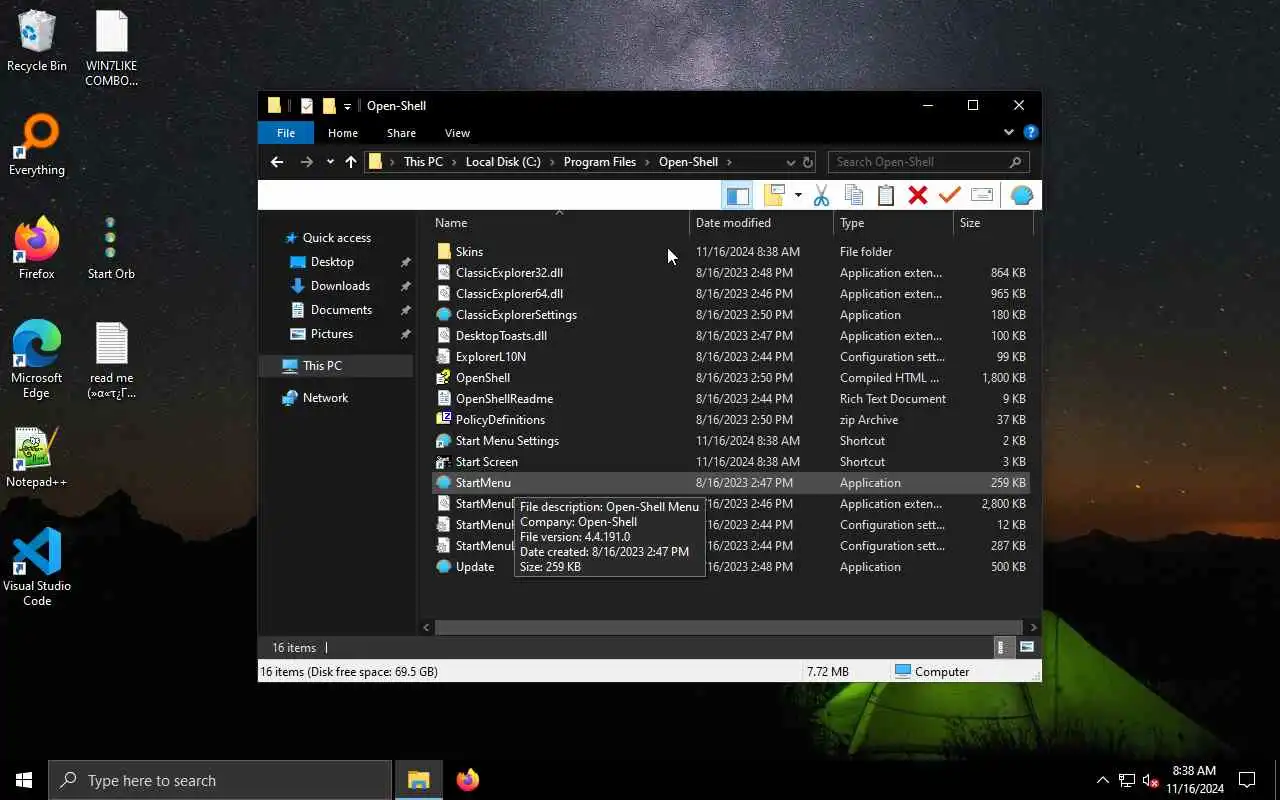Screen dimensions: 1280x800
Task: Select ClassicExplorer32.dll file
Action: (509, 273)
